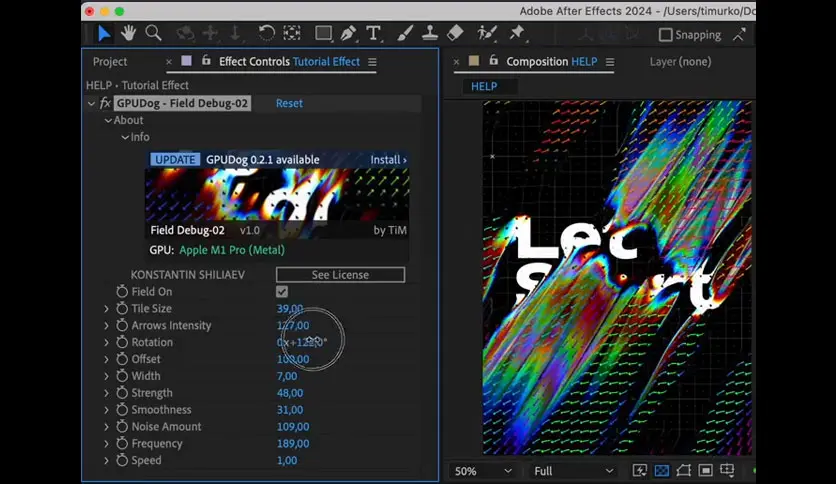Click the Tile Size stopwatch
This screenshot has width=836, height=484.
click(122, 308)
